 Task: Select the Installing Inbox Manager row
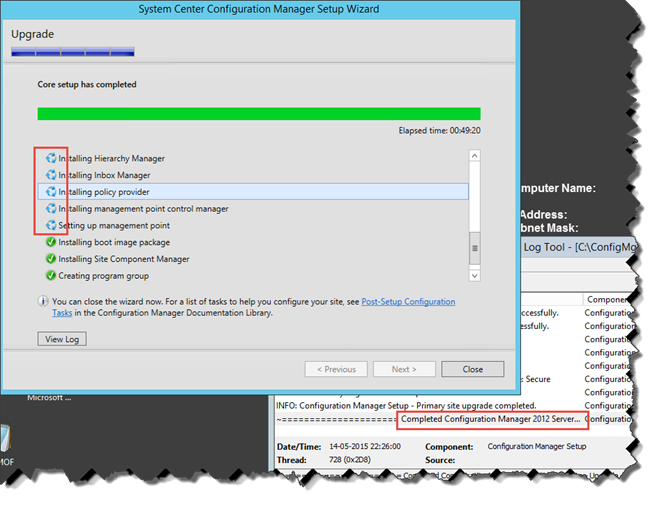point(253,175)
